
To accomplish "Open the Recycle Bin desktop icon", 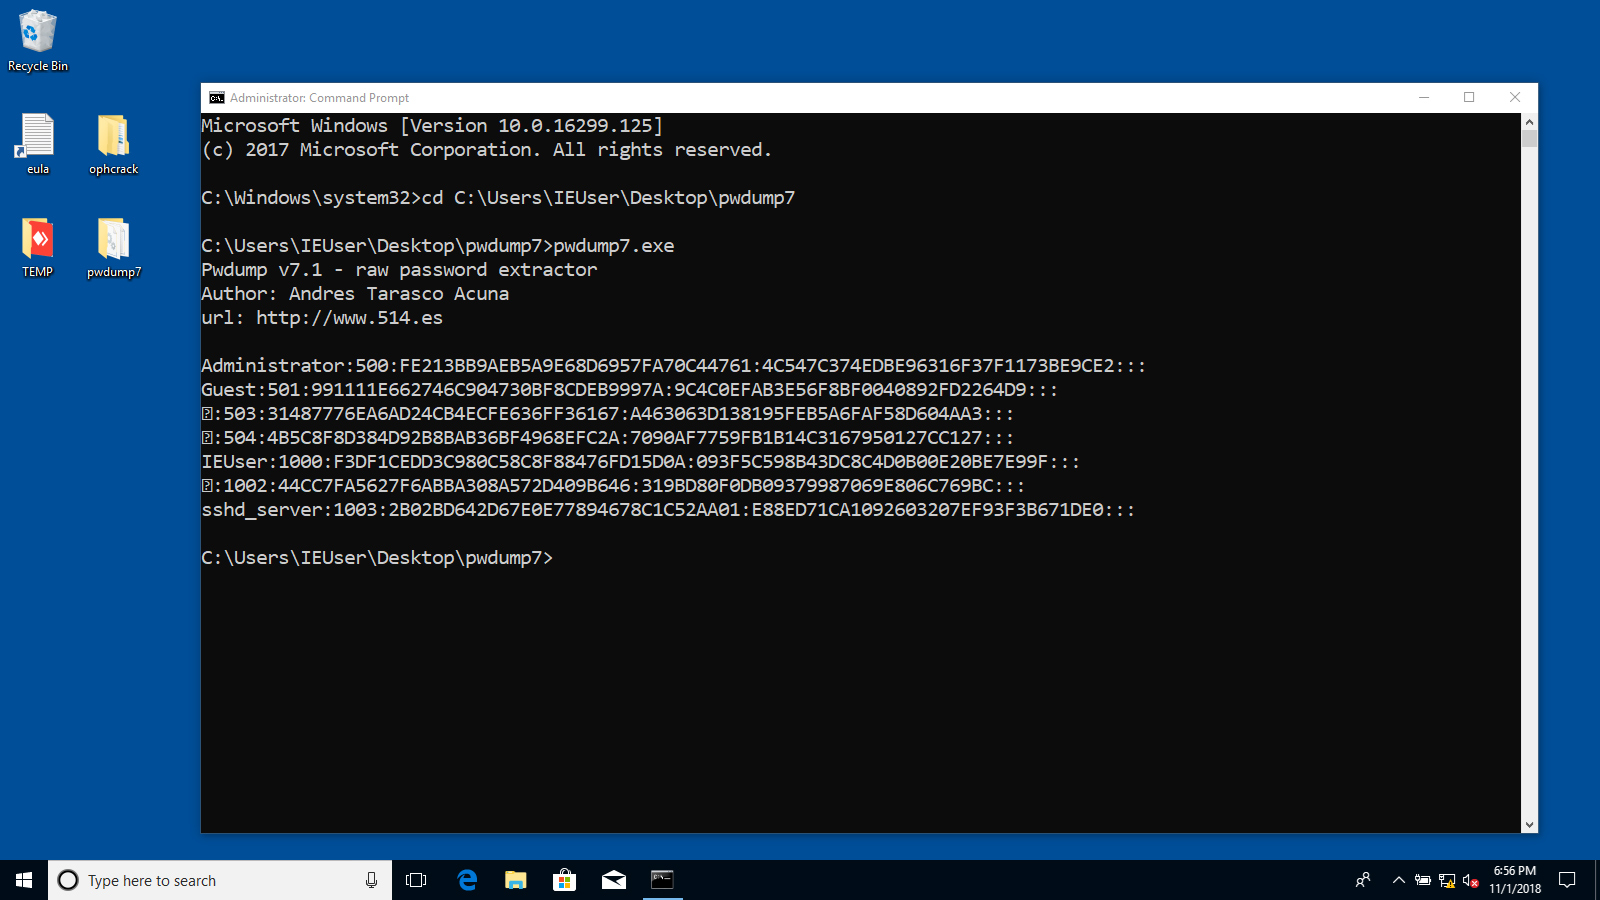I will tap(38, 41).
